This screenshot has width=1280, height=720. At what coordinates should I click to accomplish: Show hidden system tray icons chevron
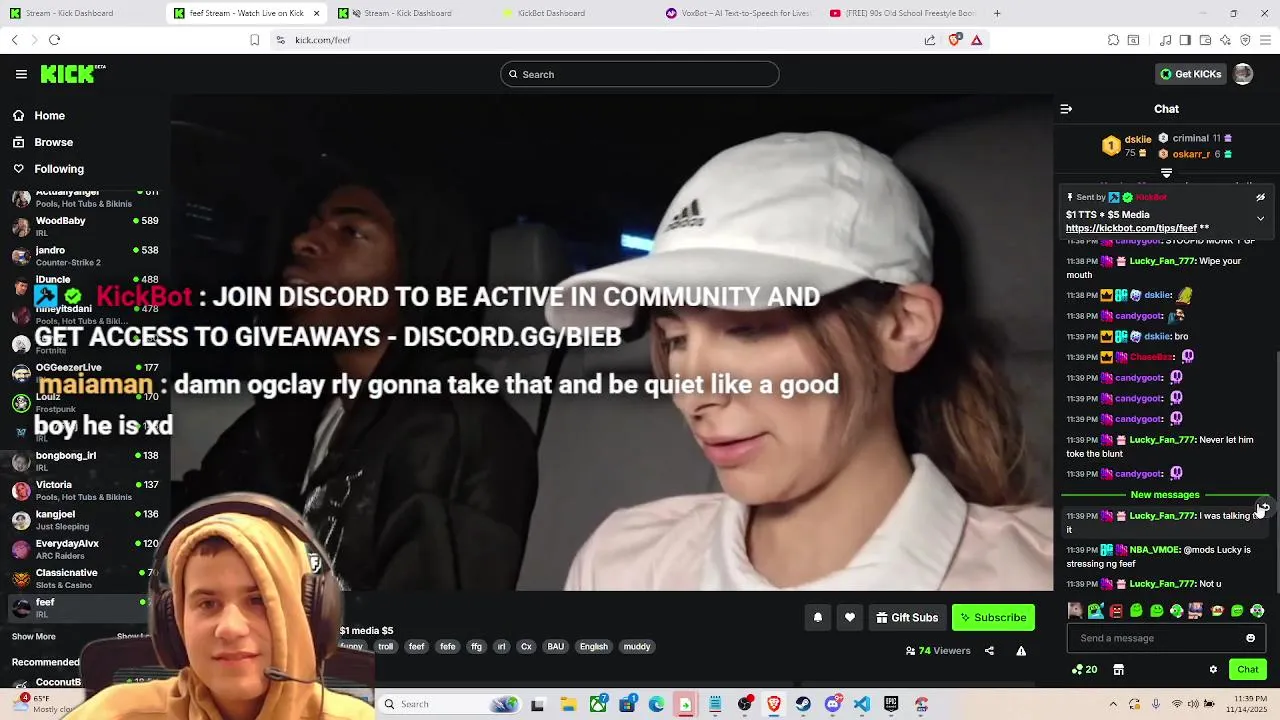[x=1113, y=704]
